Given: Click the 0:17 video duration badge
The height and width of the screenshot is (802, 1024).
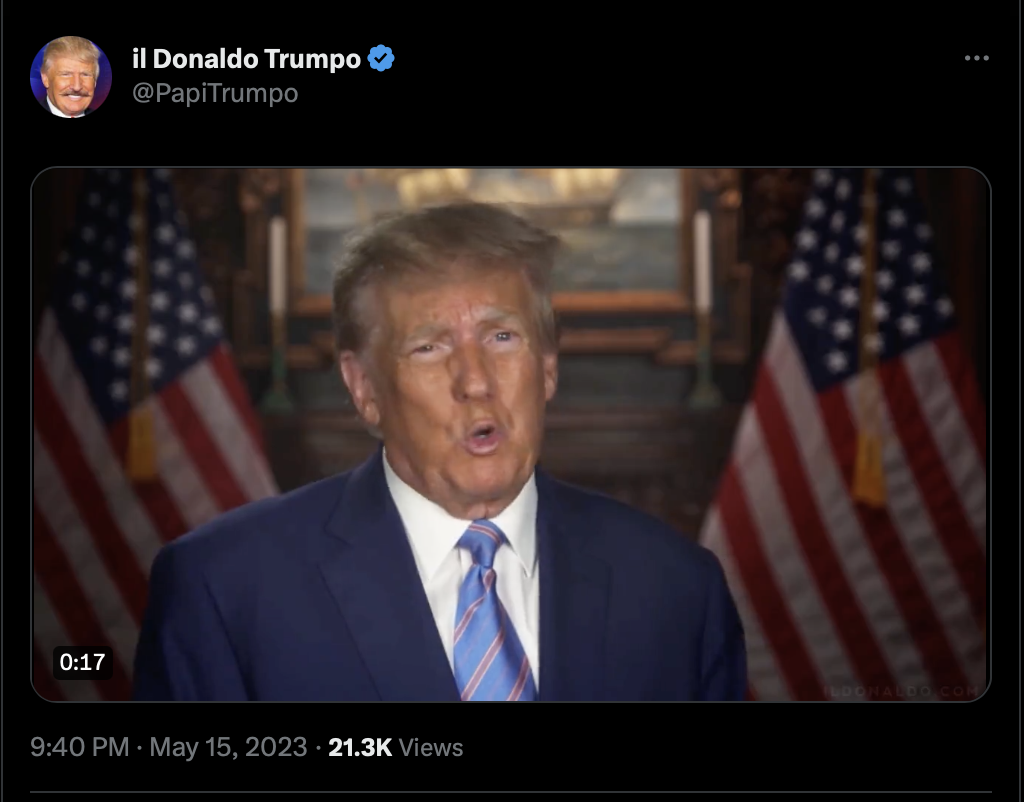Looking at the screenshot, I should click(82, 662).
